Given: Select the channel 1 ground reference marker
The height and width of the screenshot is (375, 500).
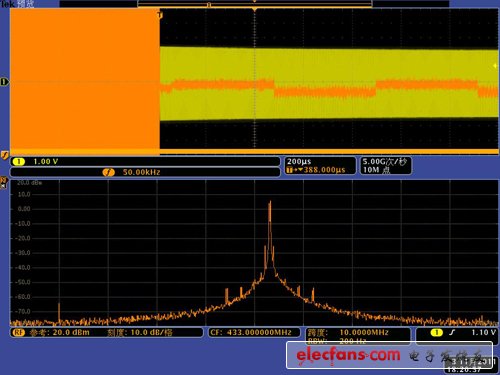Looking at the screenshot, I should point(4,82).
